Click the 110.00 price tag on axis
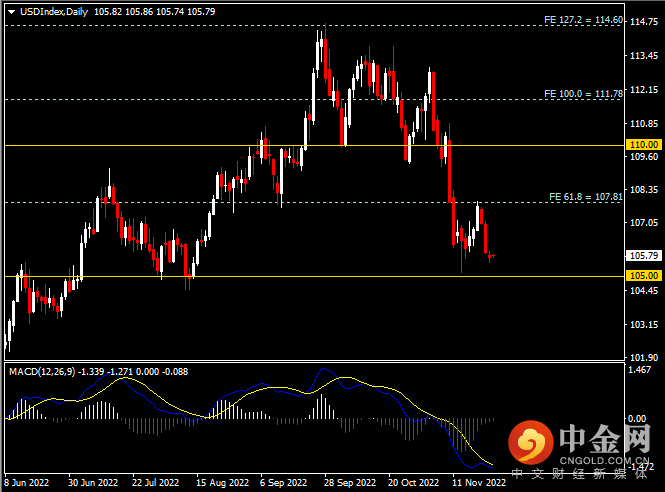This screenshot has height=492, width=665. [645, 145]
